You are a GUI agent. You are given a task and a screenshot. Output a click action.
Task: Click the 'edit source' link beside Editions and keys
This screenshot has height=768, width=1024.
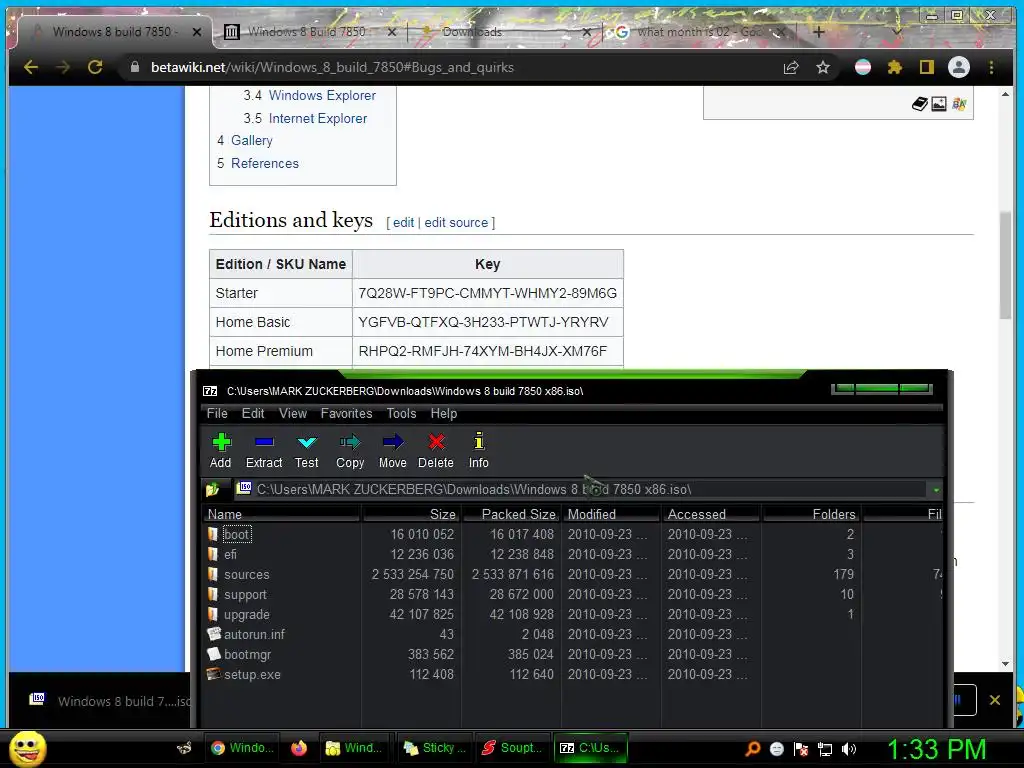[456, 222]
